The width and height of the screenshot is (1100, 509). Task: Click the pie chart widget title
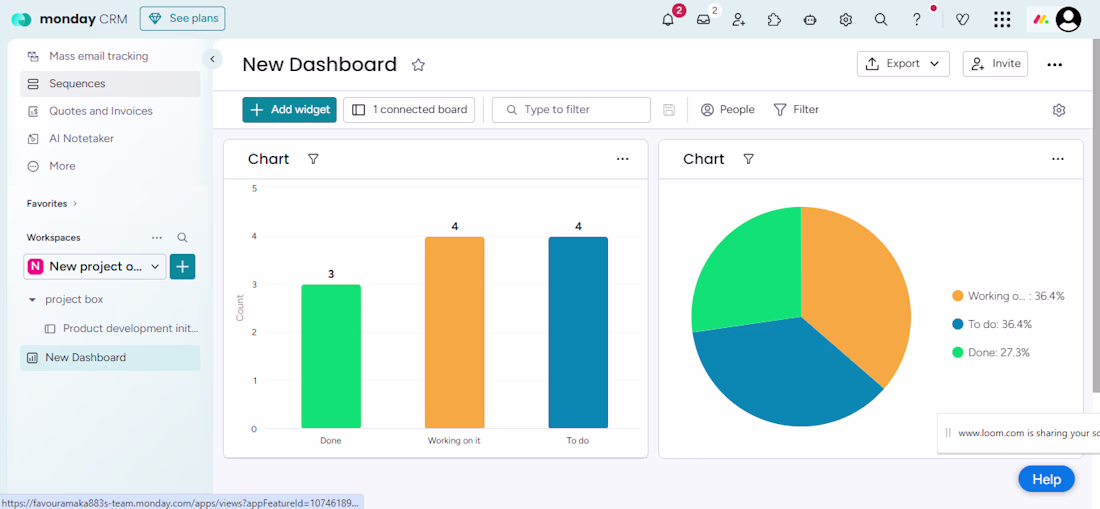click(x=704, y=159)
